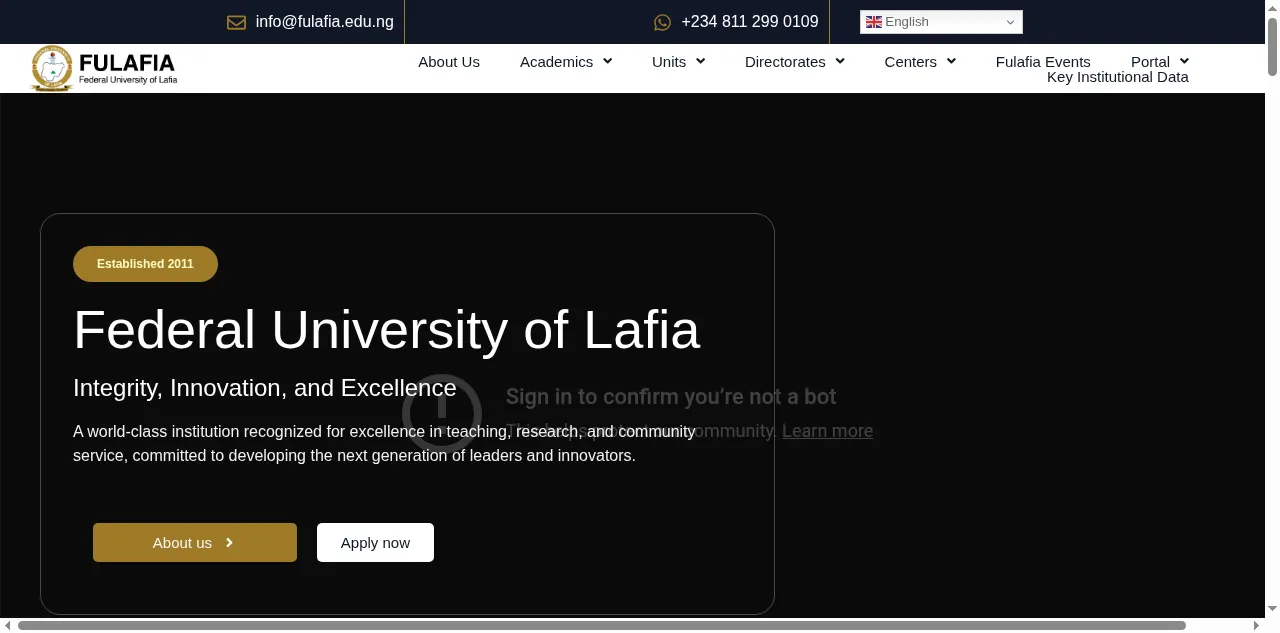Click the scroll down arrow
1280x633 pixels.
pos(1272,609)
